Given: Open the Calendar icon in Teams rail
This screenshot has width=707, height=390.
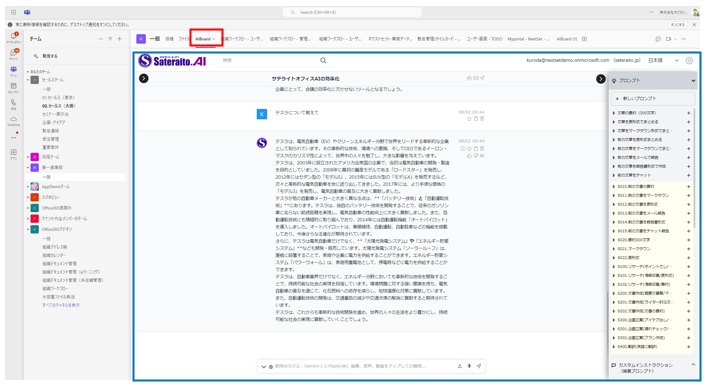Looking at the screenshot, I should click(14, 87).
